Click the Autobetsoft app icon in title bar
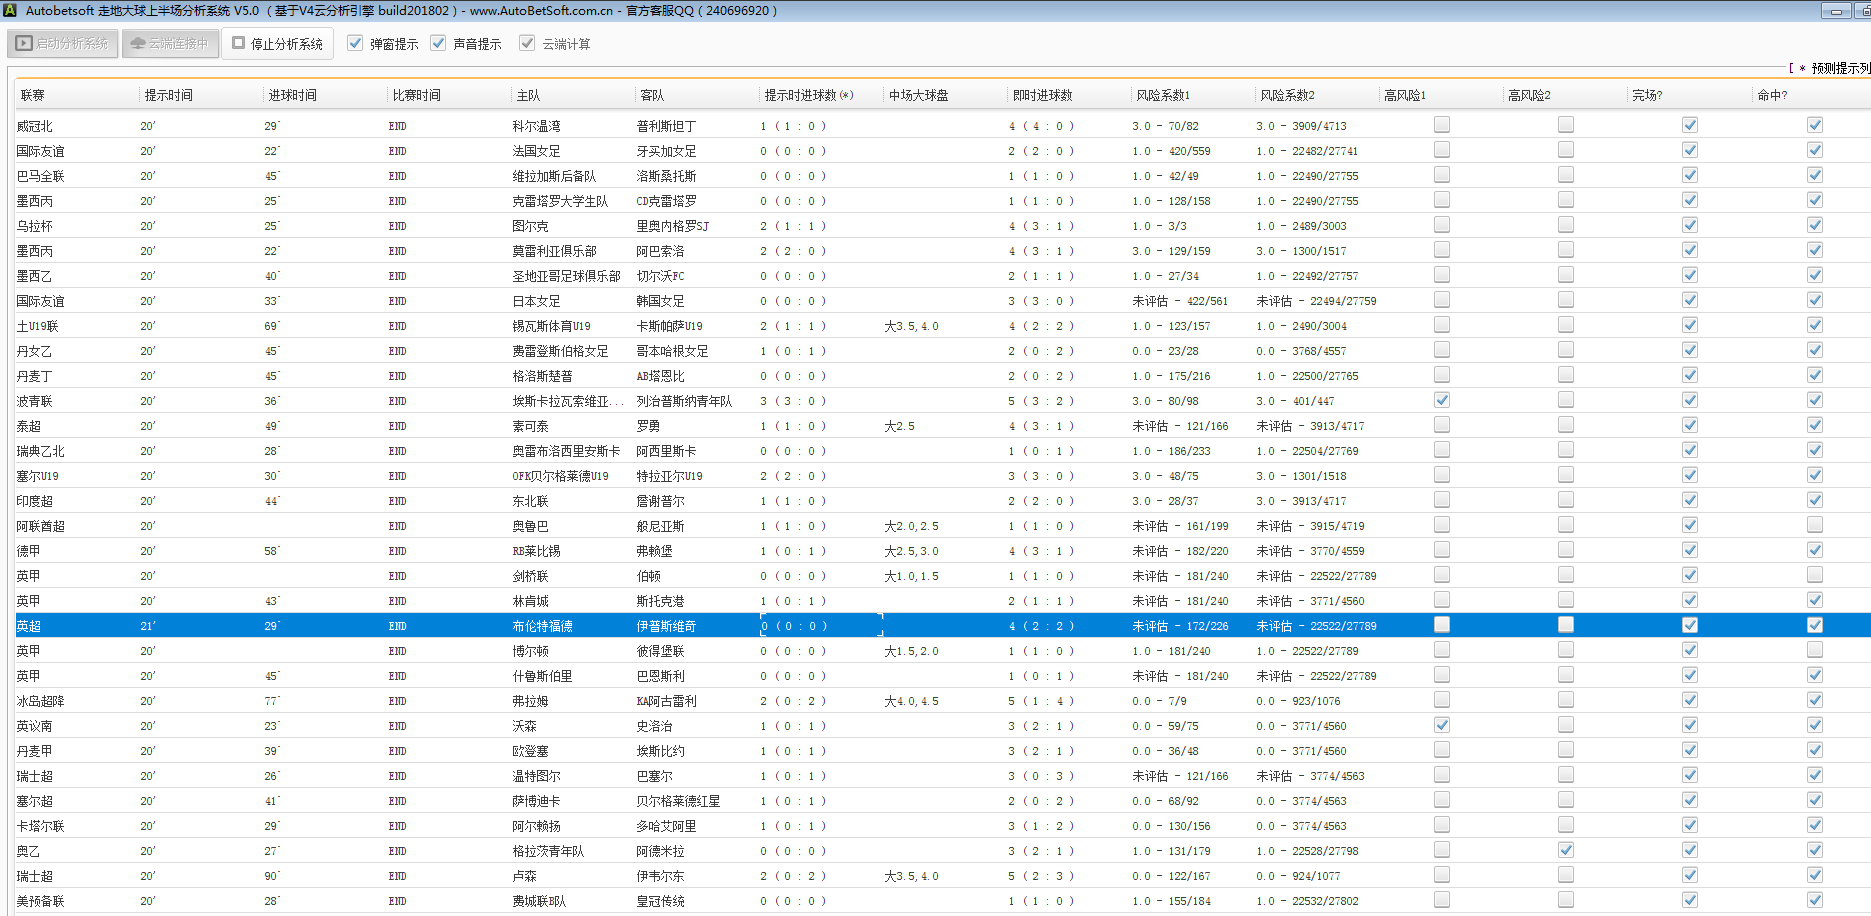Screen dimensions: 1871x916 coord(10,10)
